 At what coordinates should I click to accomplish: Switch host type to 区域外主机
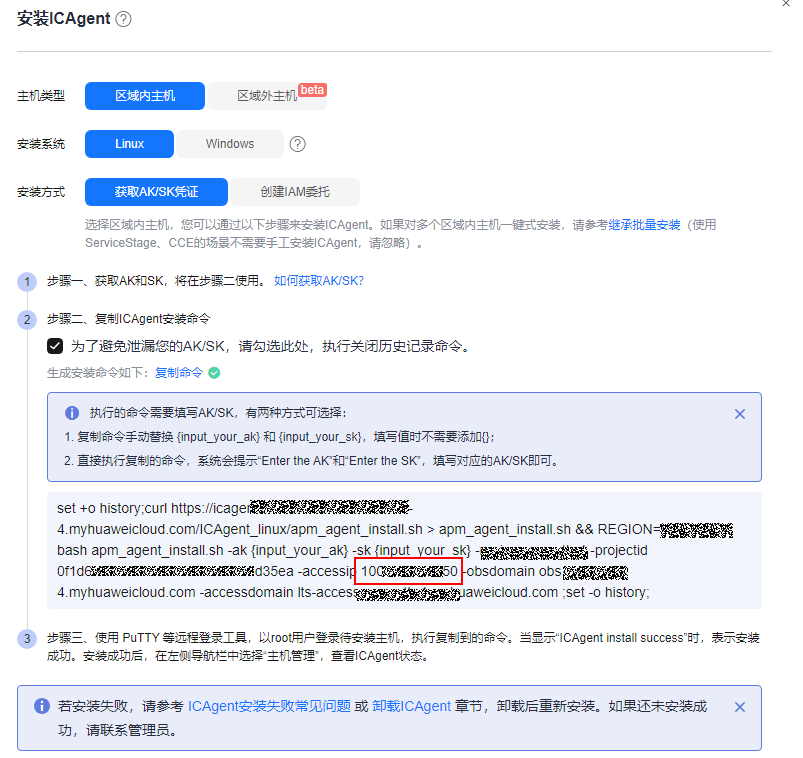pyautogui.click(x=267, y=96)
